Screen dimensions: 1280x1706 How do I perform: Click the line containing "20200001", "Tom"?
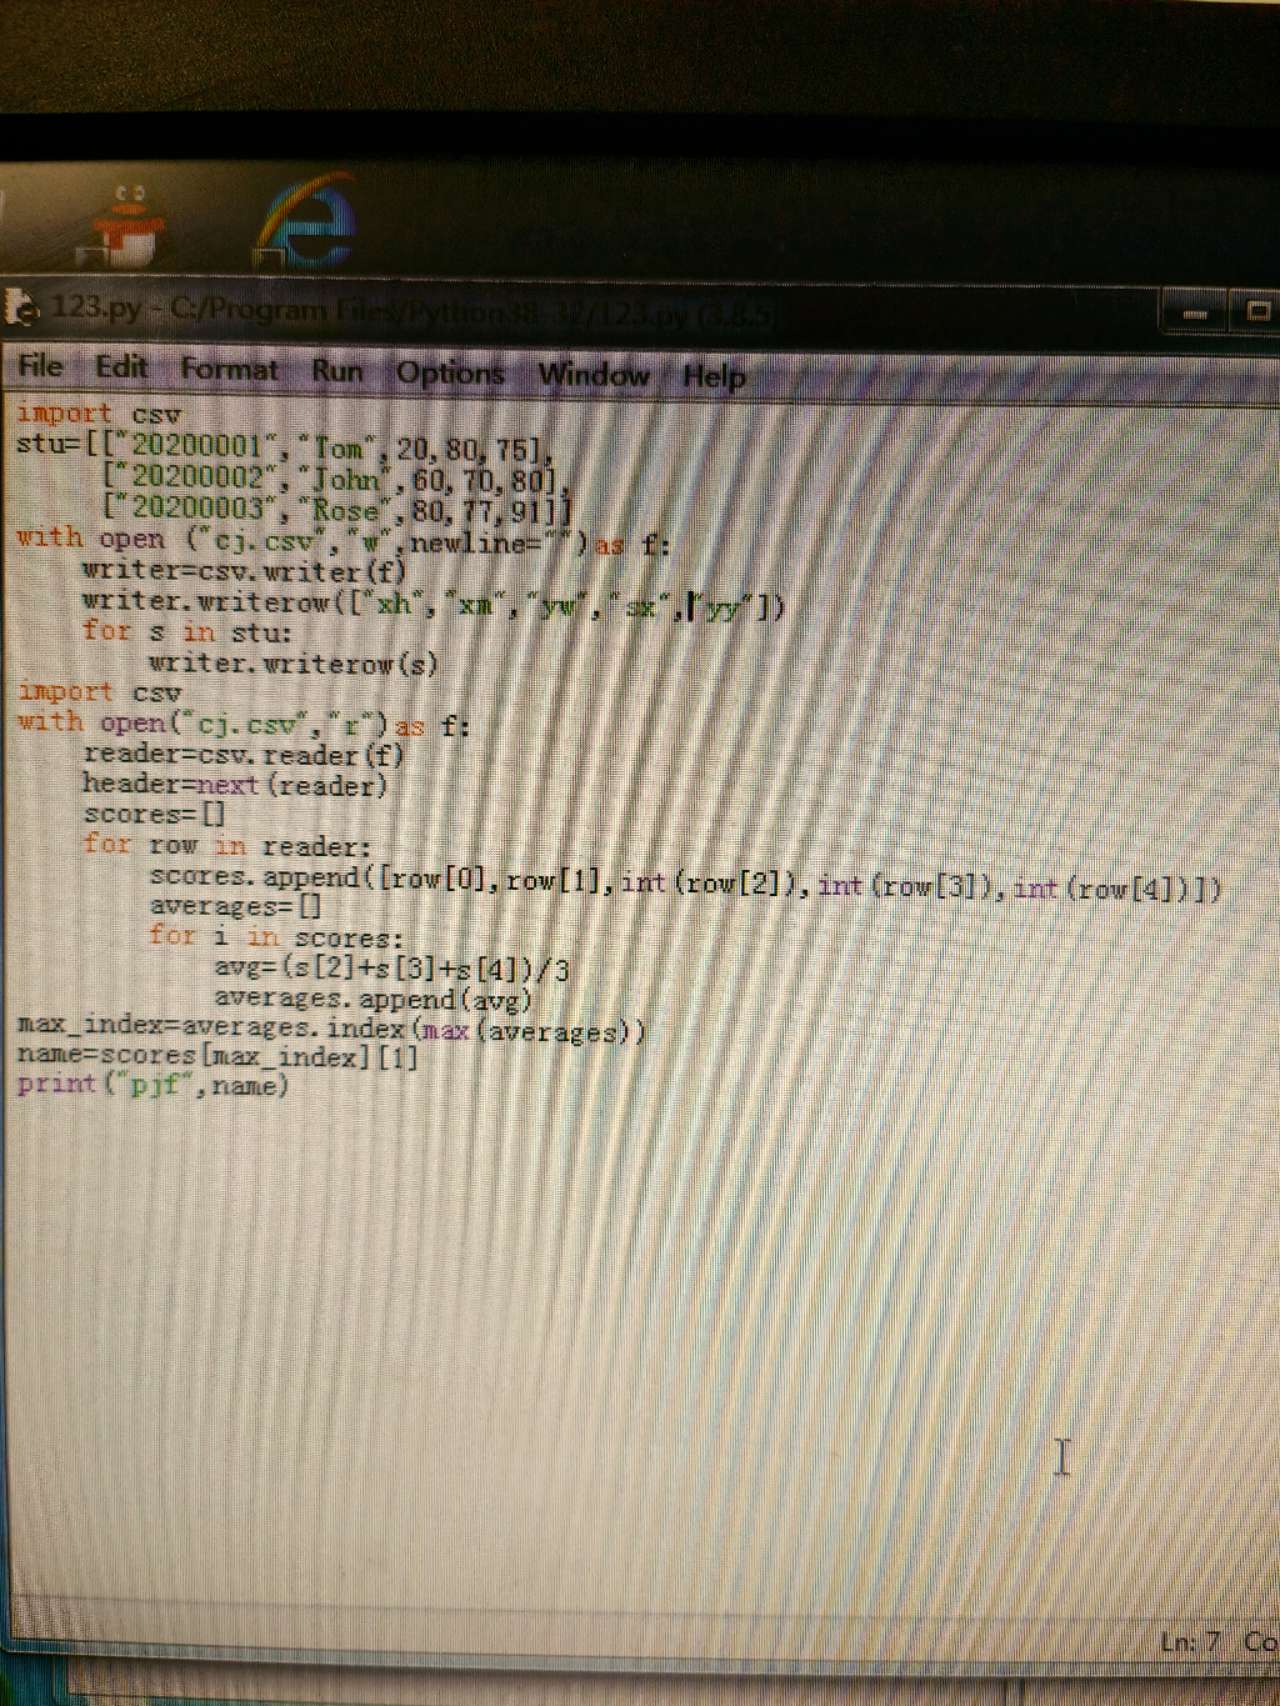[x=286, y=446]
